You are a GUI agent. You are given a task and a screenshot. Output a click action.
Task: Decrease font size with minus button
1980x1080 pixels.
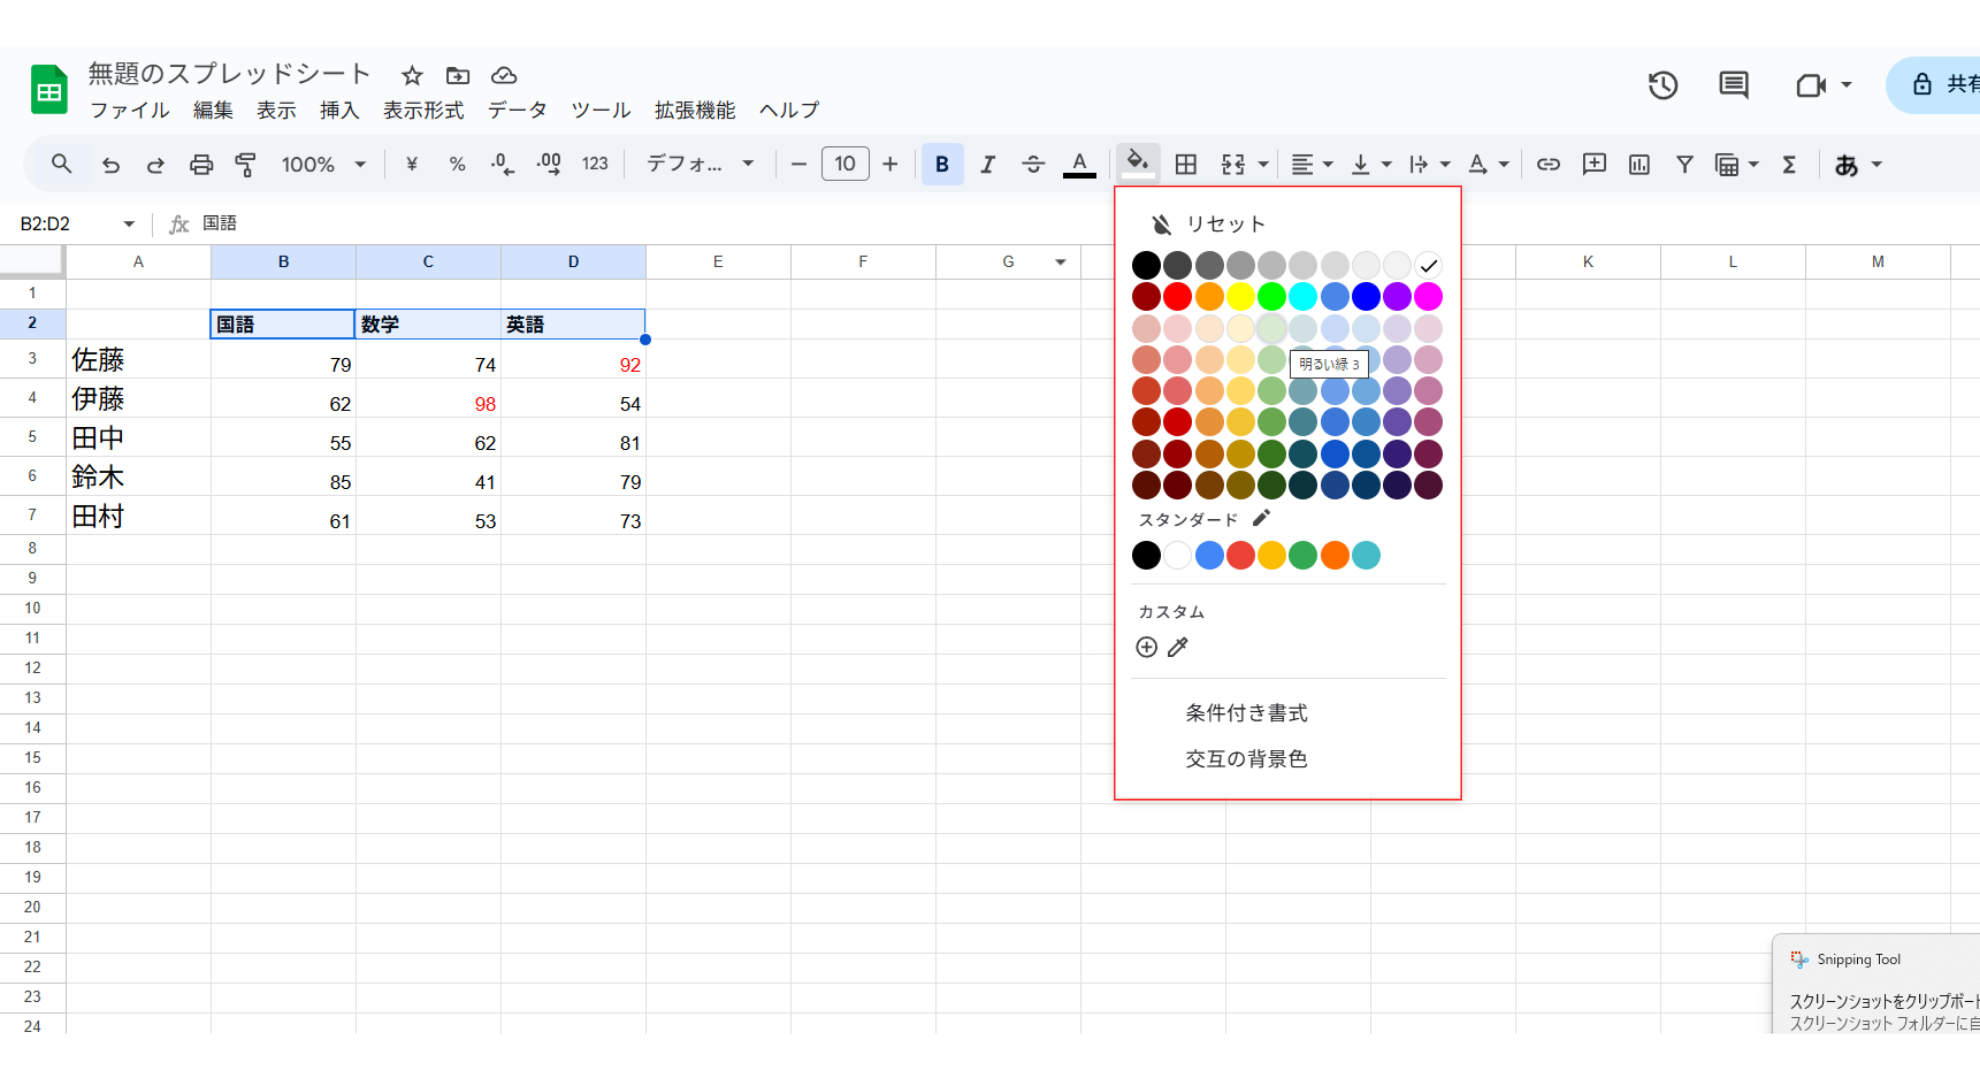(798, 164)
